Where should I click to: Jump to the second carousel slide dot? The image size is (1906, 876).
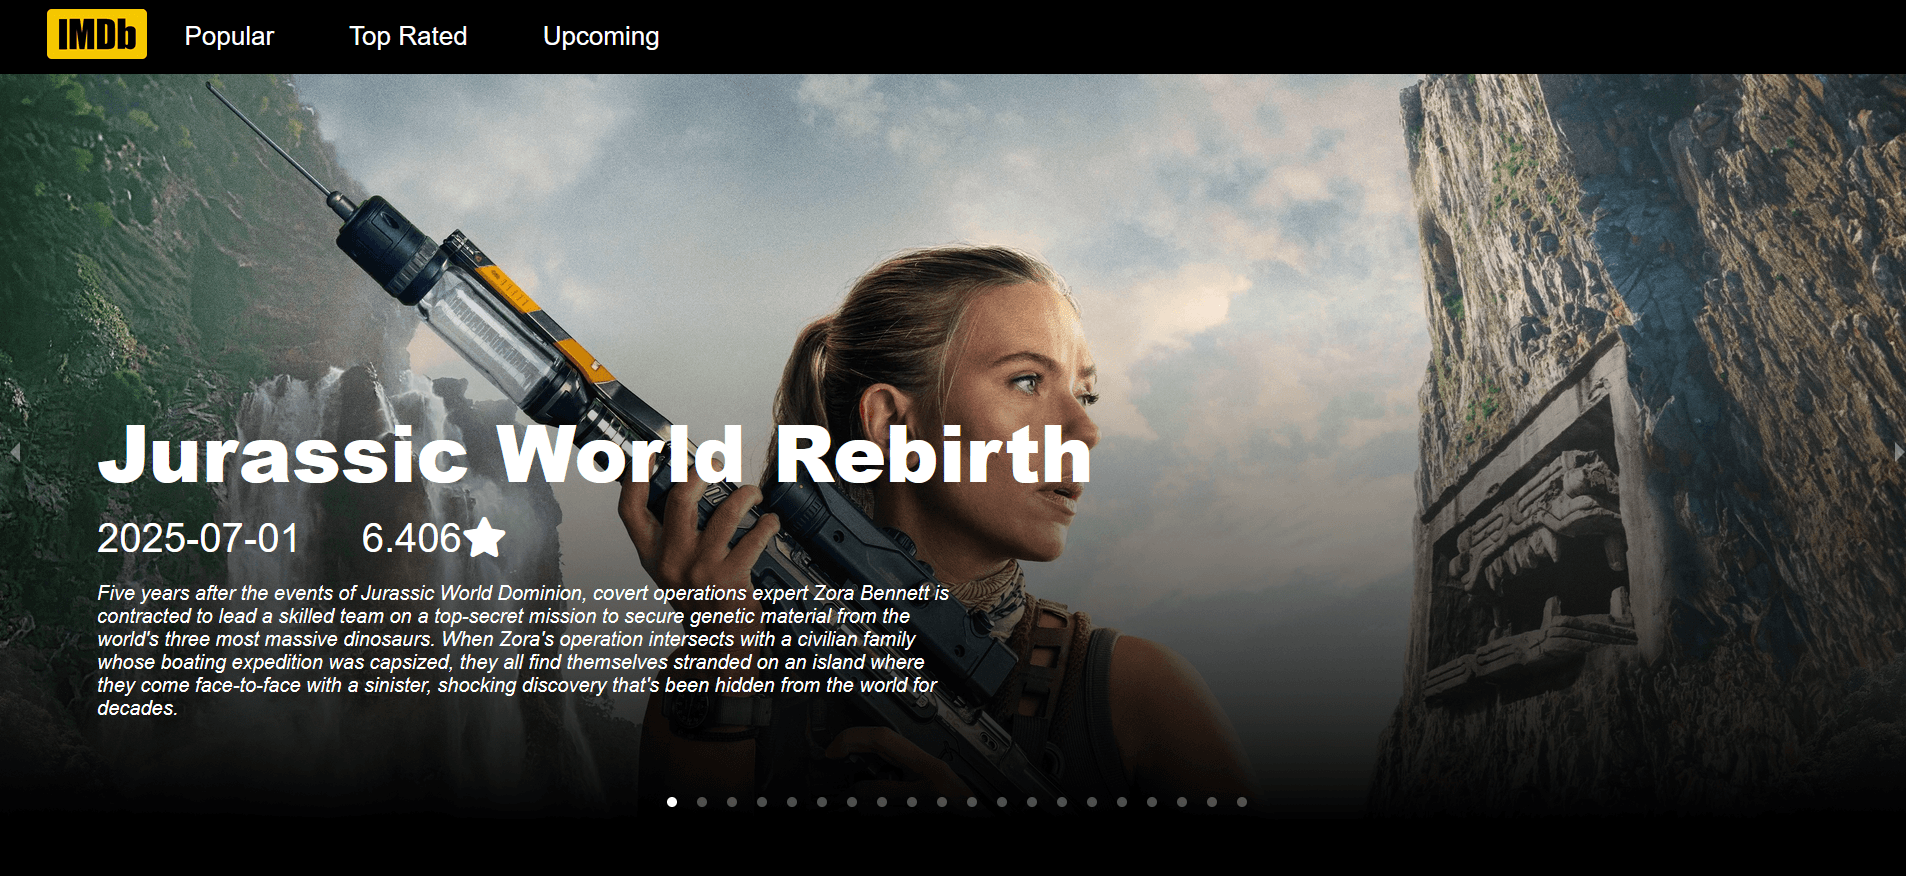click(x=702, y=802)
